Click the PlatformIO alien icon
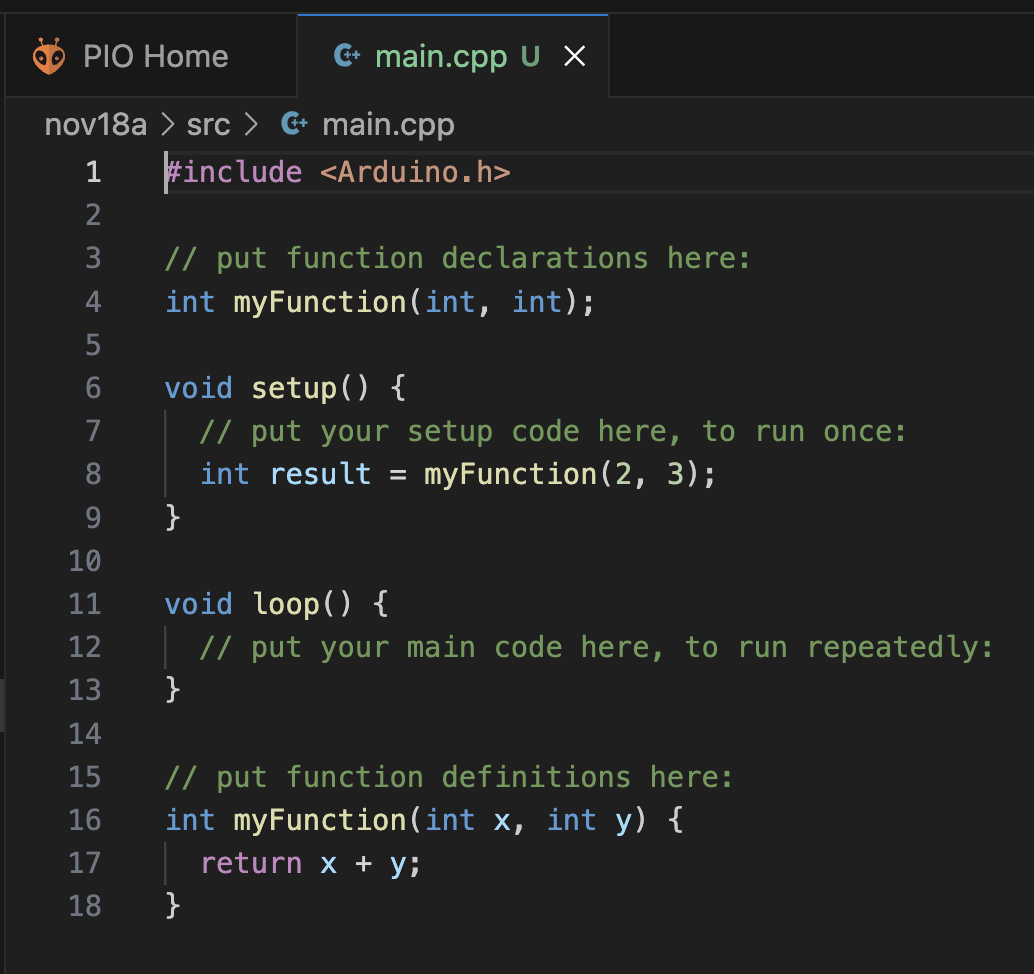This screenshot has height=974, width=1034. (x=49, y=56)
